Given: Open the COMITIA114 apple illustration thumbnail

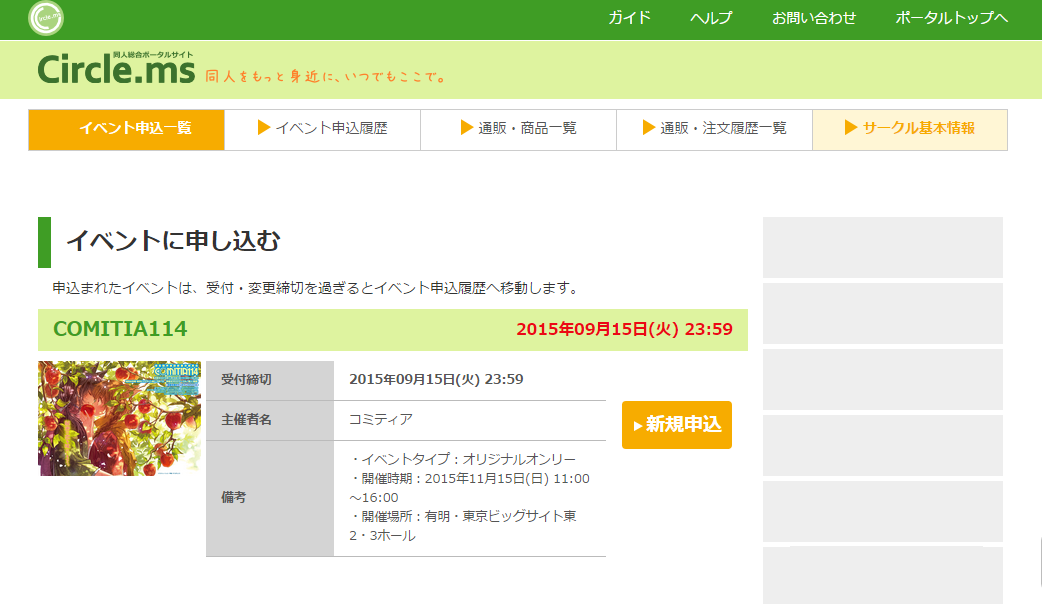Looking at the screenshot, I should (120, 419).
